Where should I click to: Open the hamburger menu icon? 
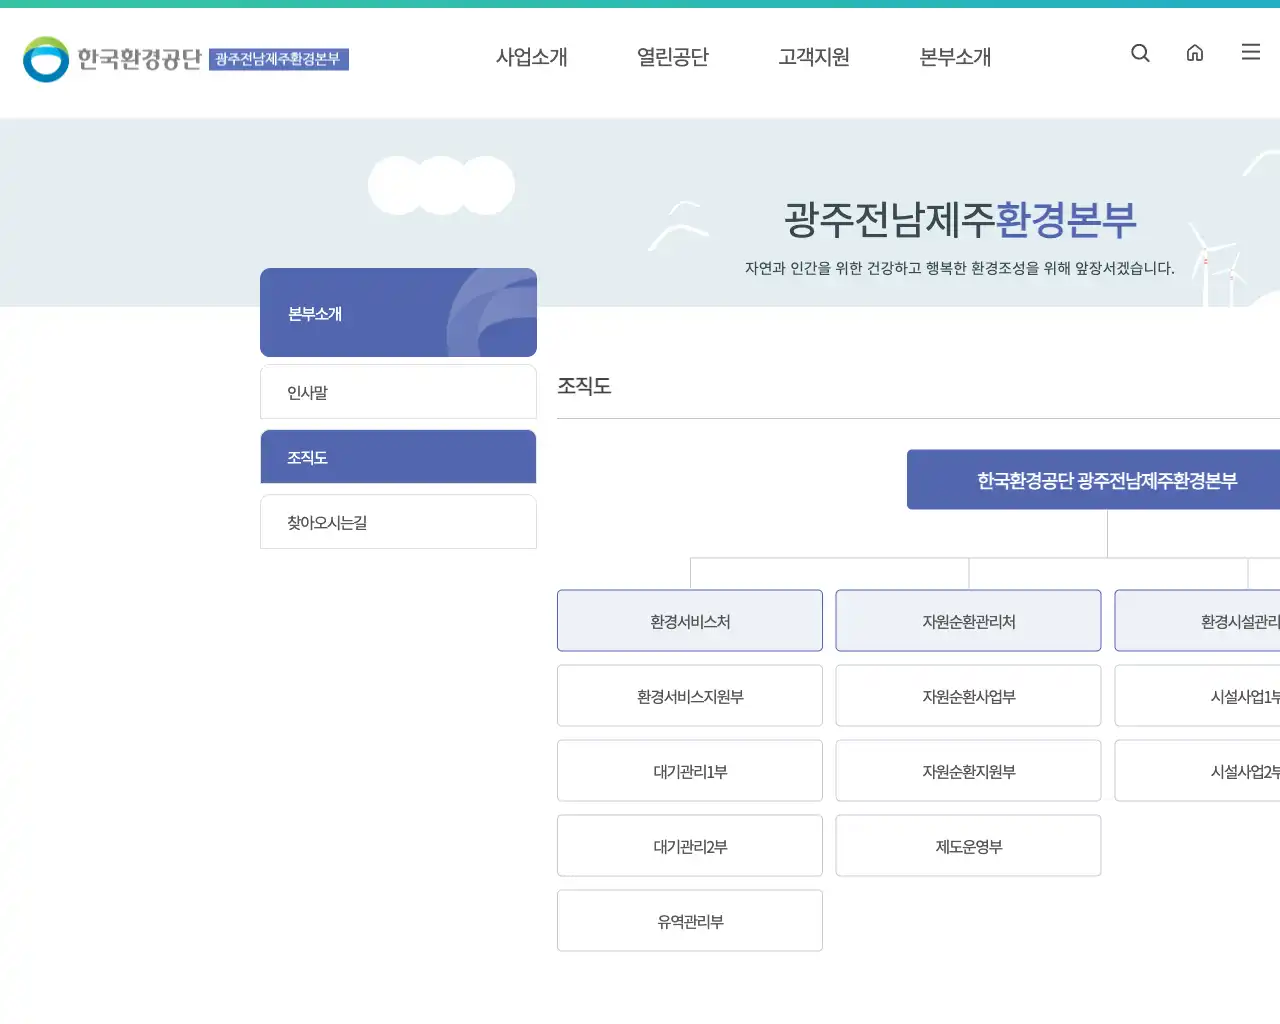pyautogui.click(x=1250, y=53)
